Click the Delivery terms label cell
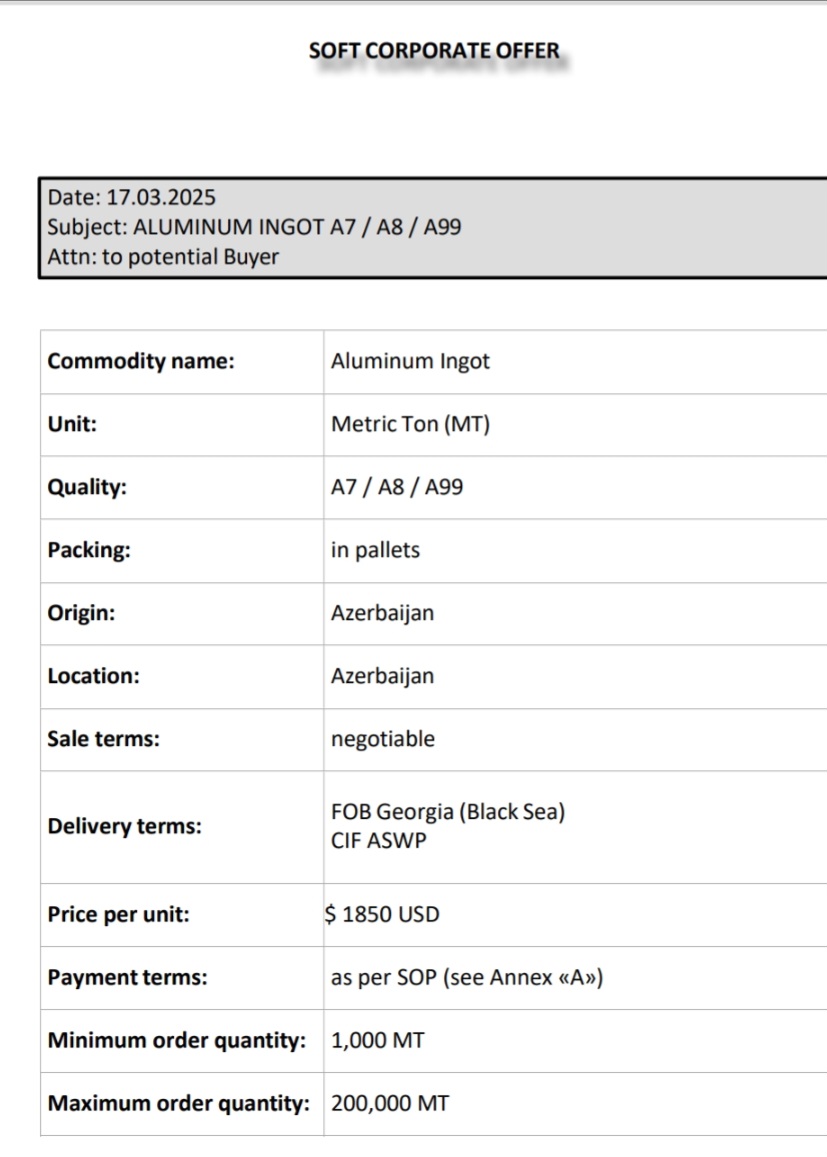Screen dimensions: 827x1157 [x=182, y=827]
